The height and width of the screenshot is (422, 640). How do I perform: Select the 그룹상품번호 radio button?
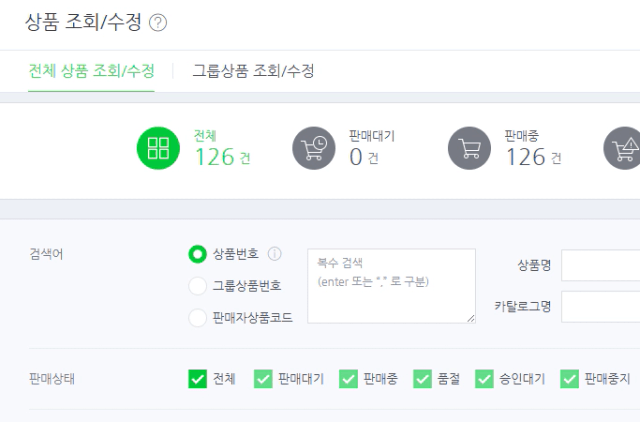[x=197, y=286]
